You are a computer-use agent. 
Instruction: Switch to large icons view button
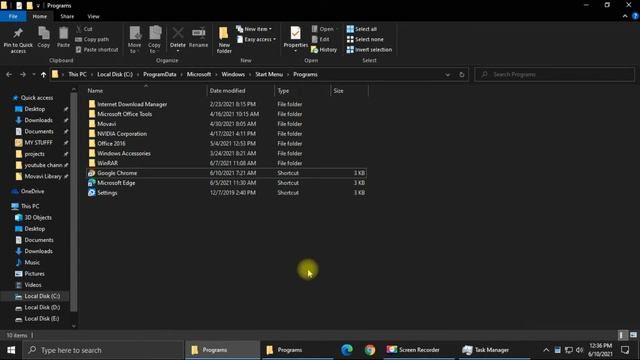(x=633, y=335)
